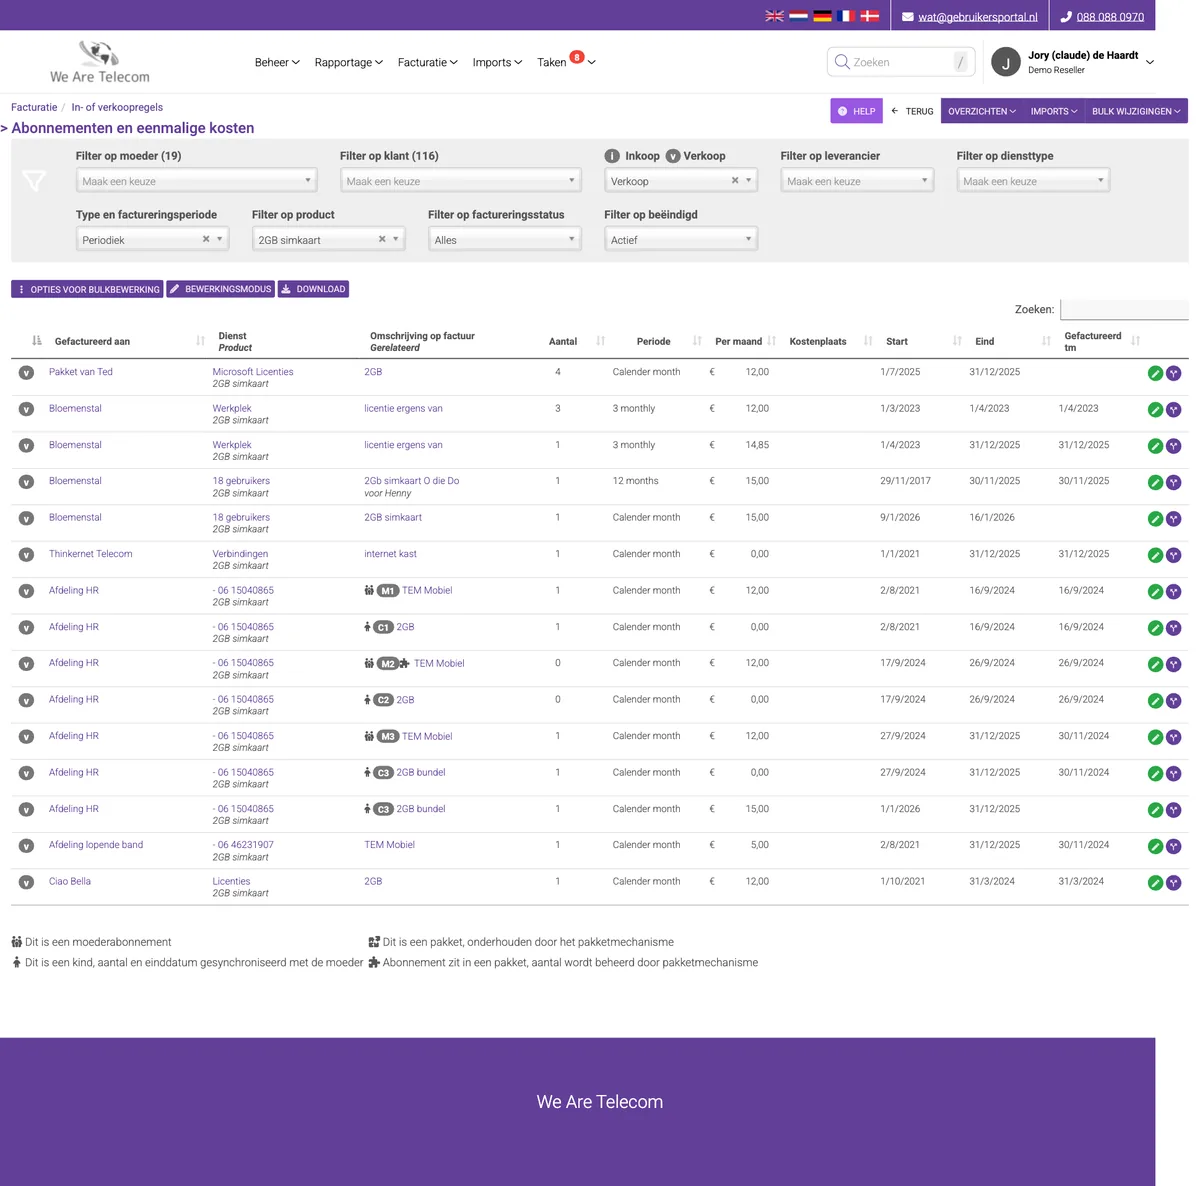Remove the 2GB simkaart product filter

(382, 239)
